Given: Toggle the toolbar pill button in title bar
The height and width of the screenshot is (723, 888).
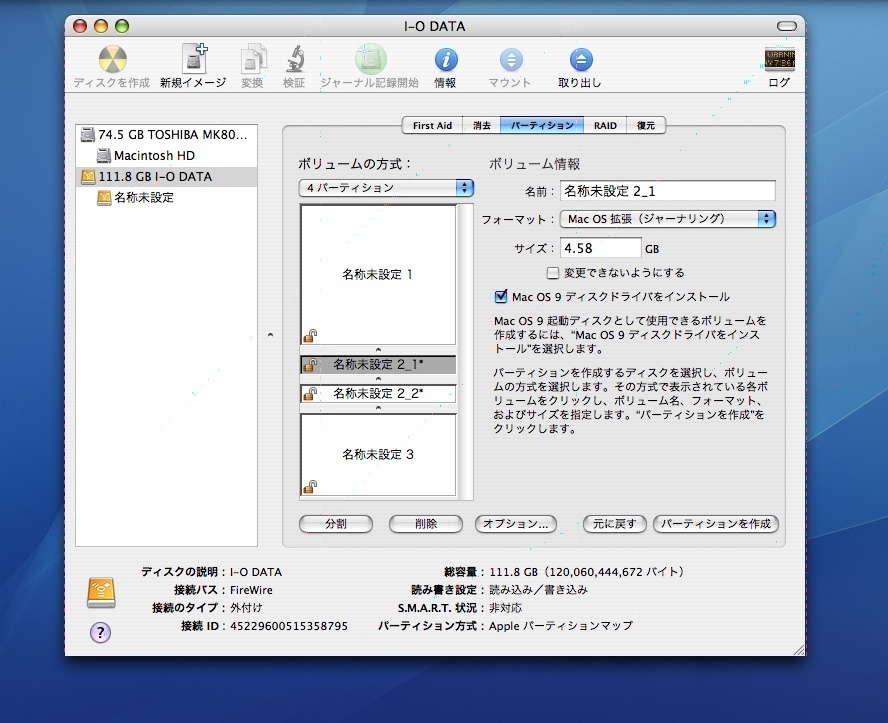Looking at the screenshot, I should click(x=787, y=26).
